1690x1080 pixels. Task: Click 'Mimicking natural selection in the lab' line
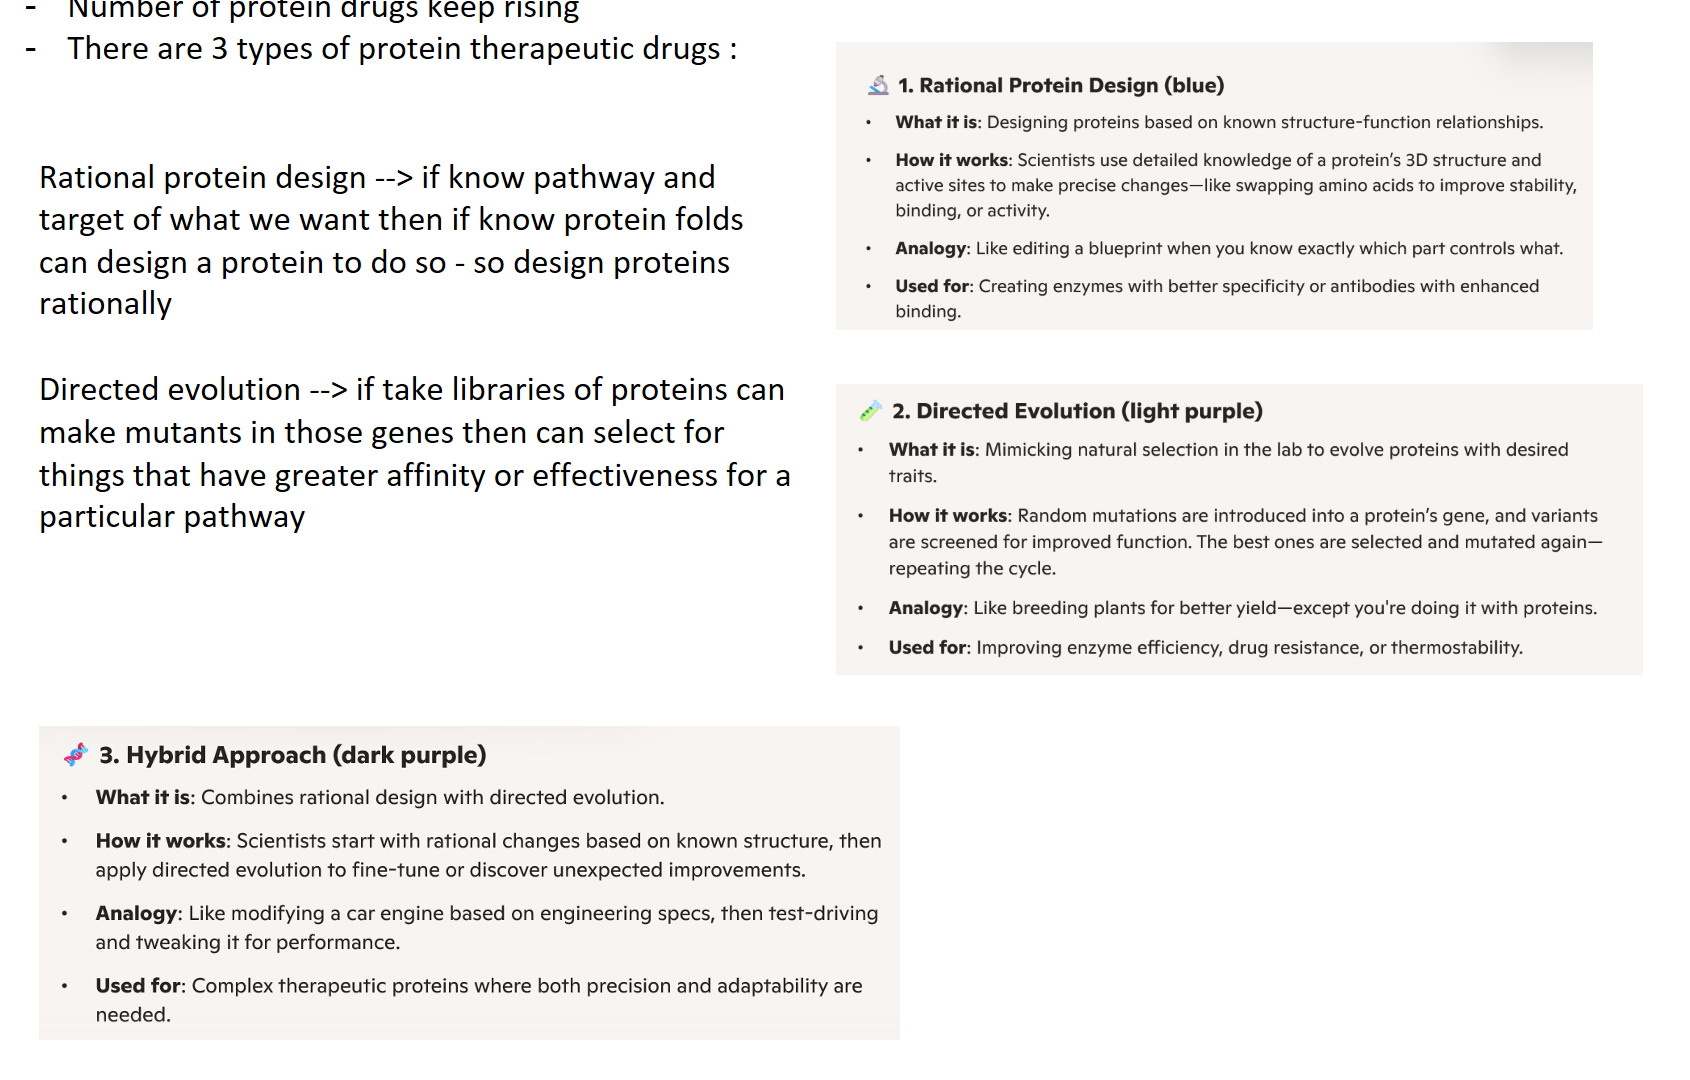[x=1229, y=462]
